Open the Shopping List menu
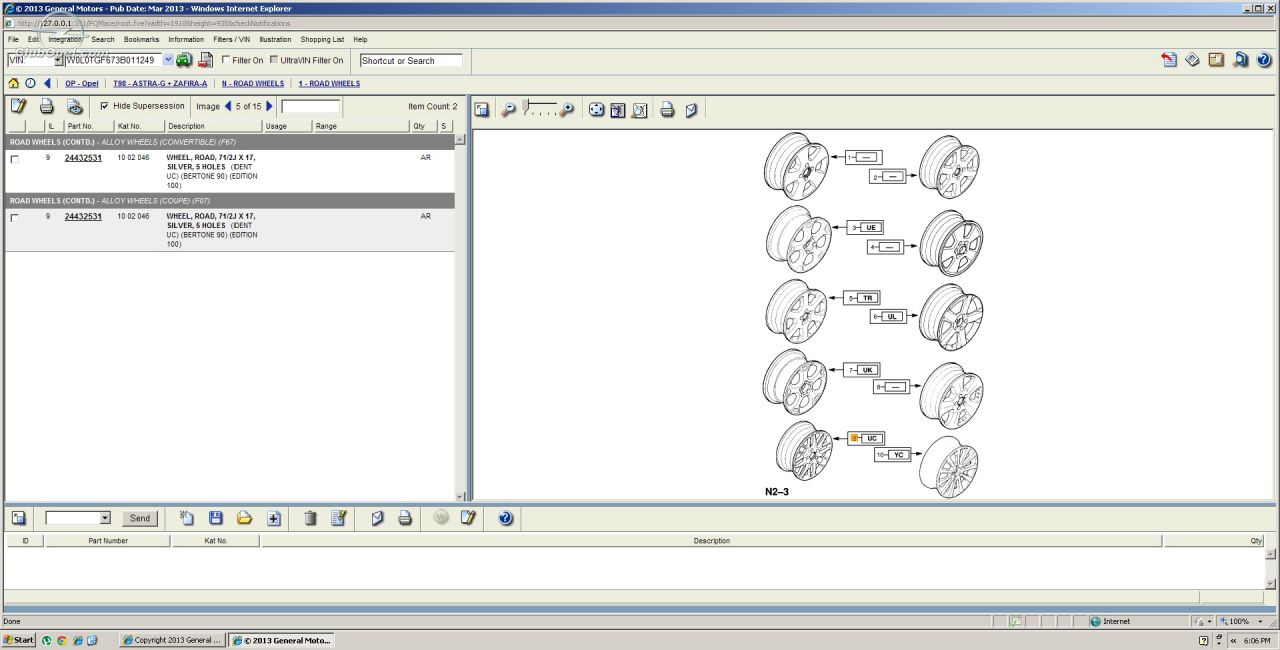This screenshot has height=650, width=1280. point(322,40)
